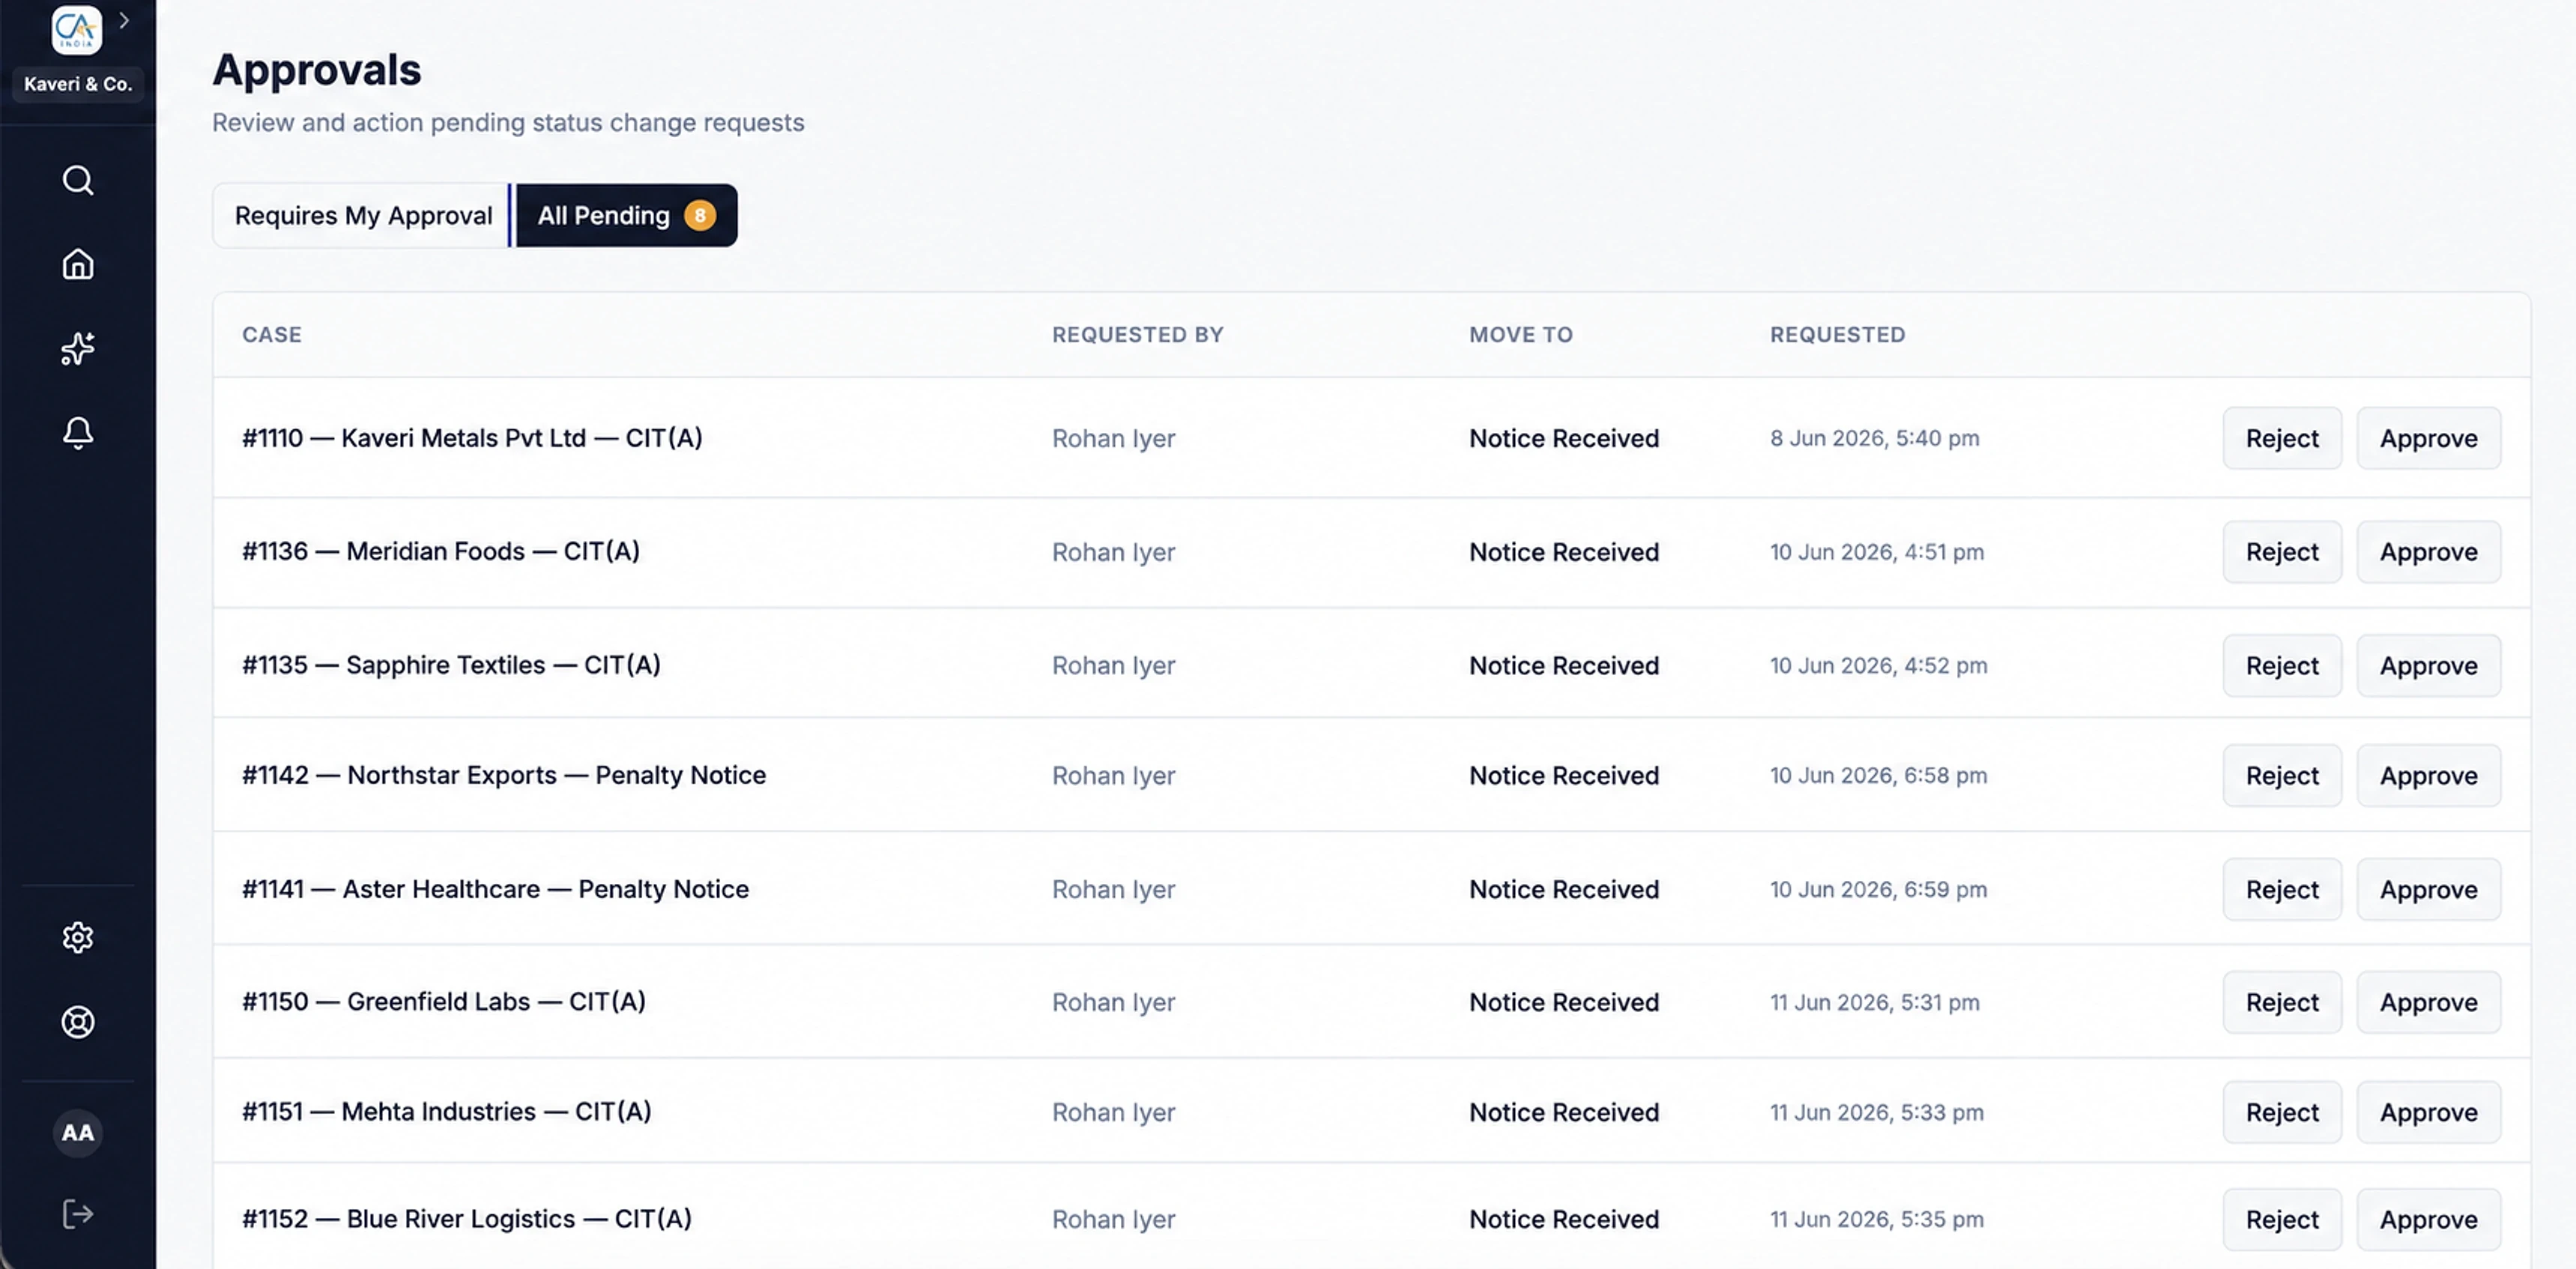This screenshot has width=2576, height=1269.
Task: Reject case #1141 Aster Healthcare
Action: click(x=2282, y=890)
